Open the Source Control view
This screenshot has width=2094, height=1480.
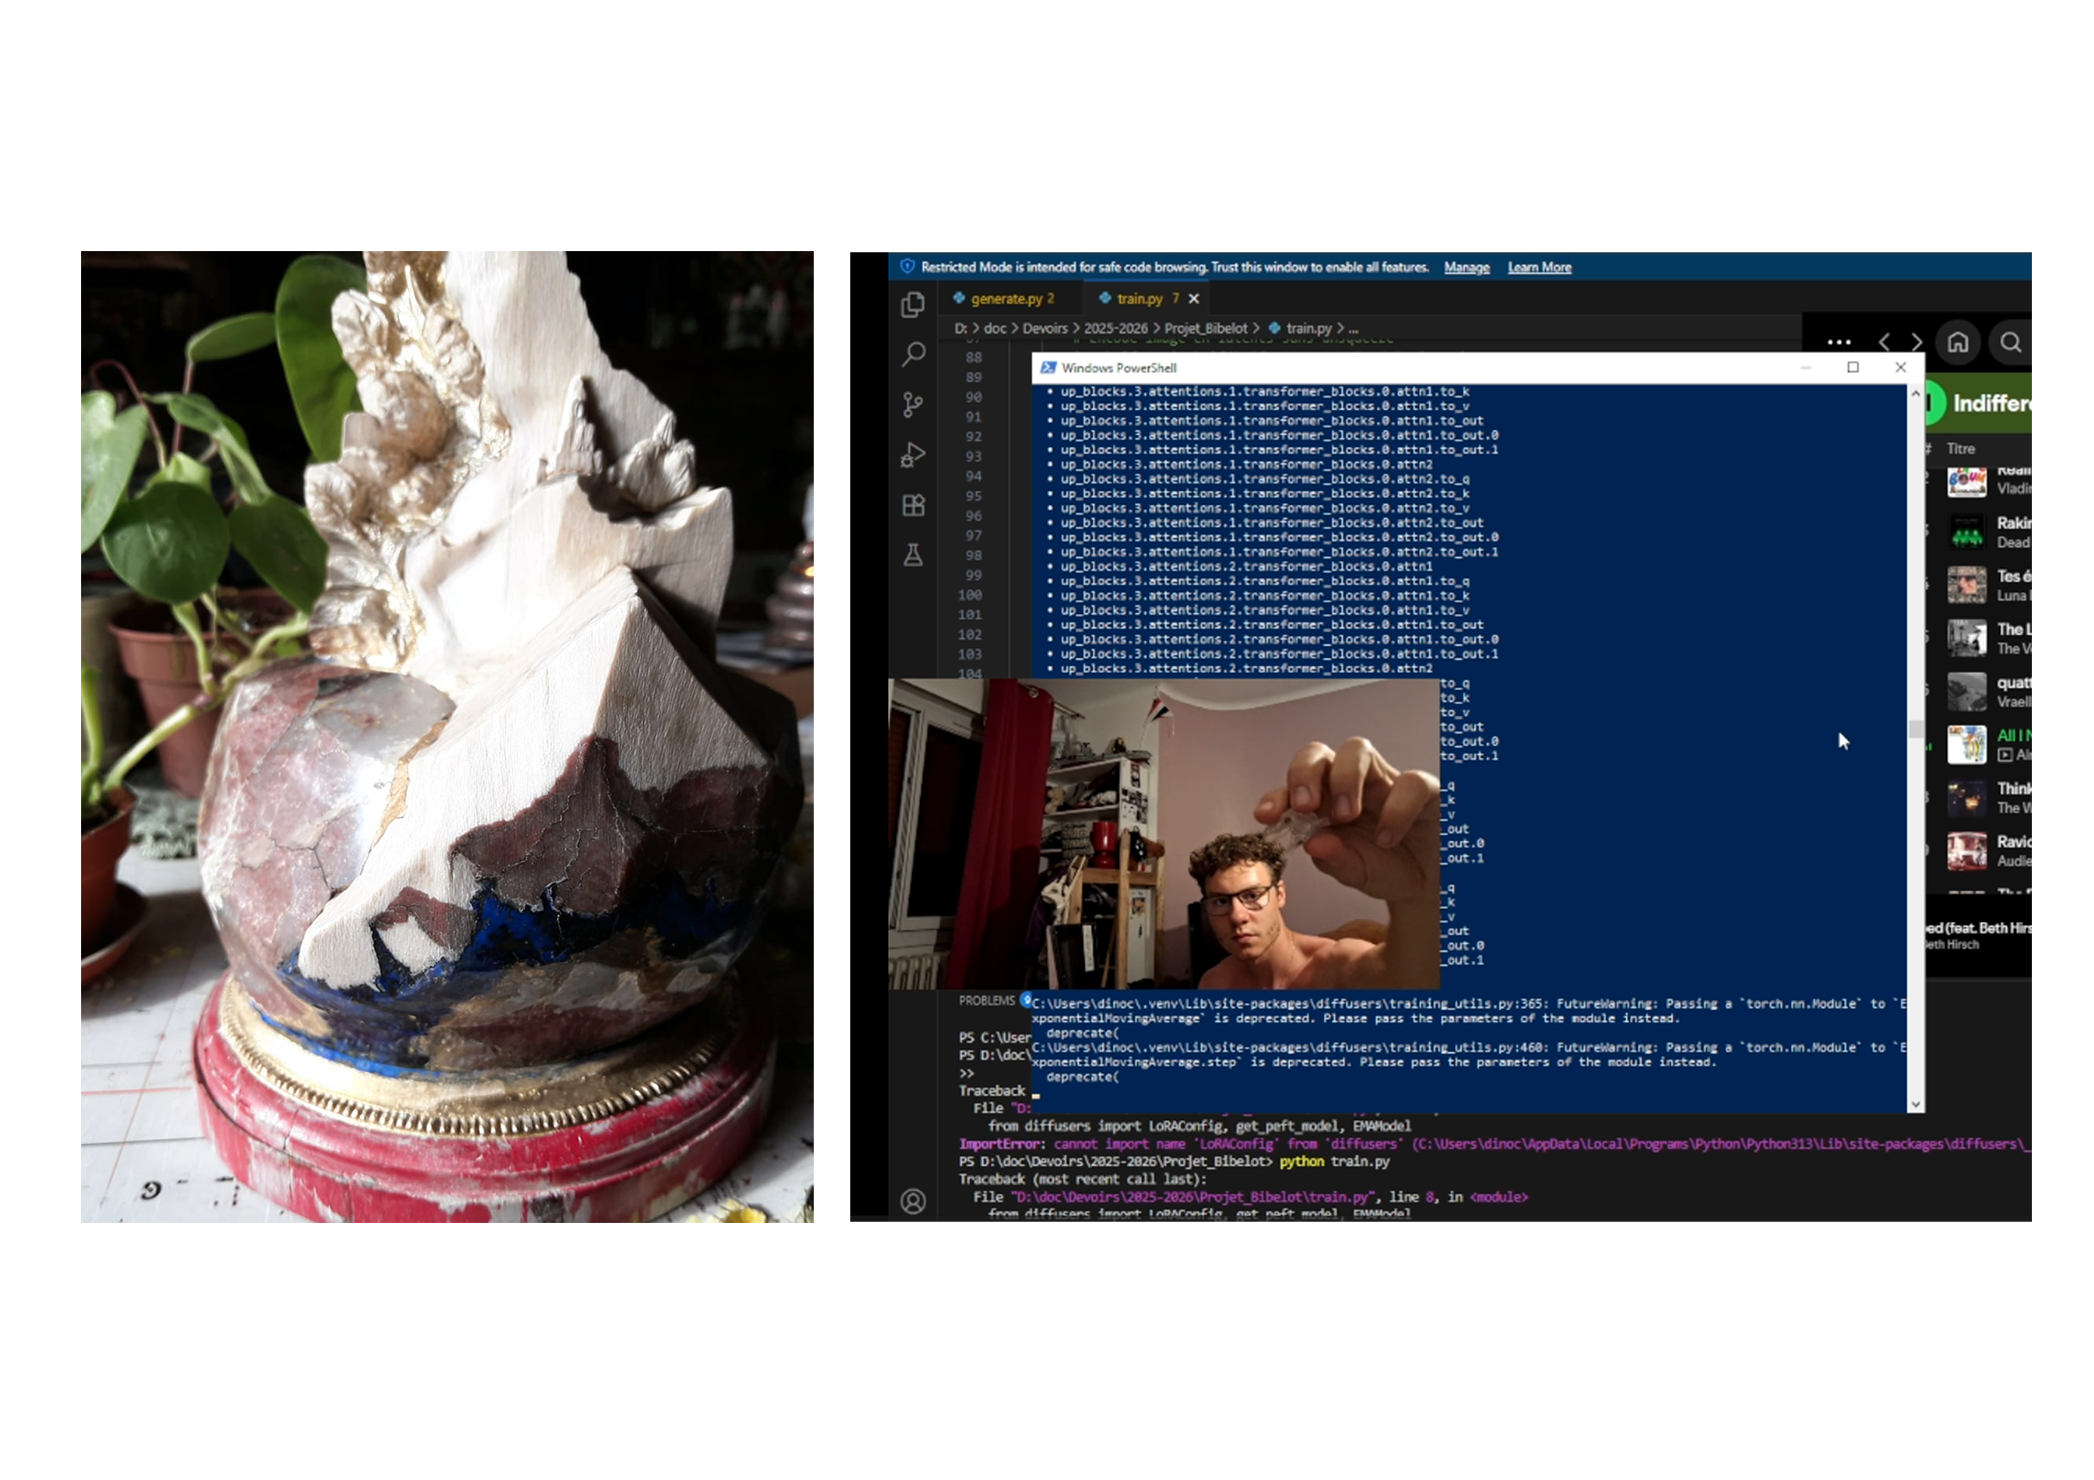point(912,404)
